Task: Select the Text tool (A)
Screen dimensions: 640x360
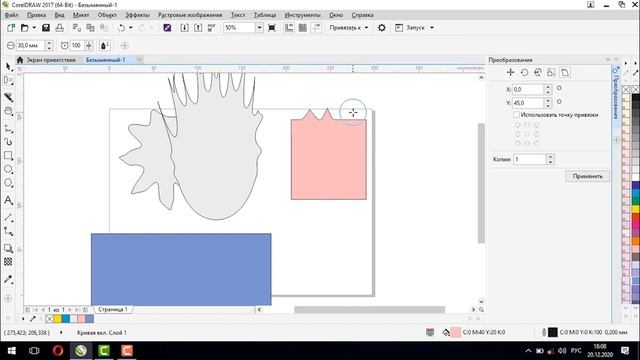Action: point(8,200)
